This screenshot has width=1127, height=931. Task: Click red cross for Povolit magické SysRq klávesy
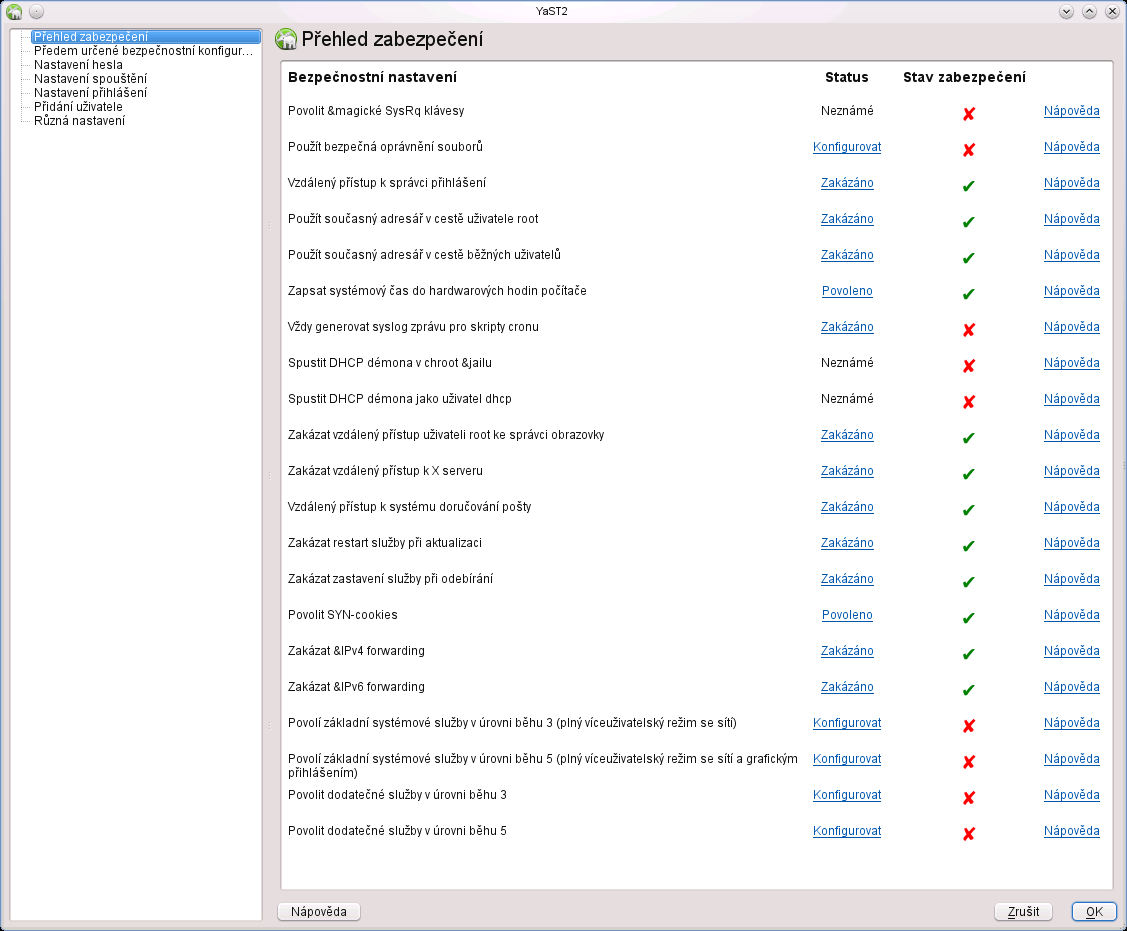[968, 114]
